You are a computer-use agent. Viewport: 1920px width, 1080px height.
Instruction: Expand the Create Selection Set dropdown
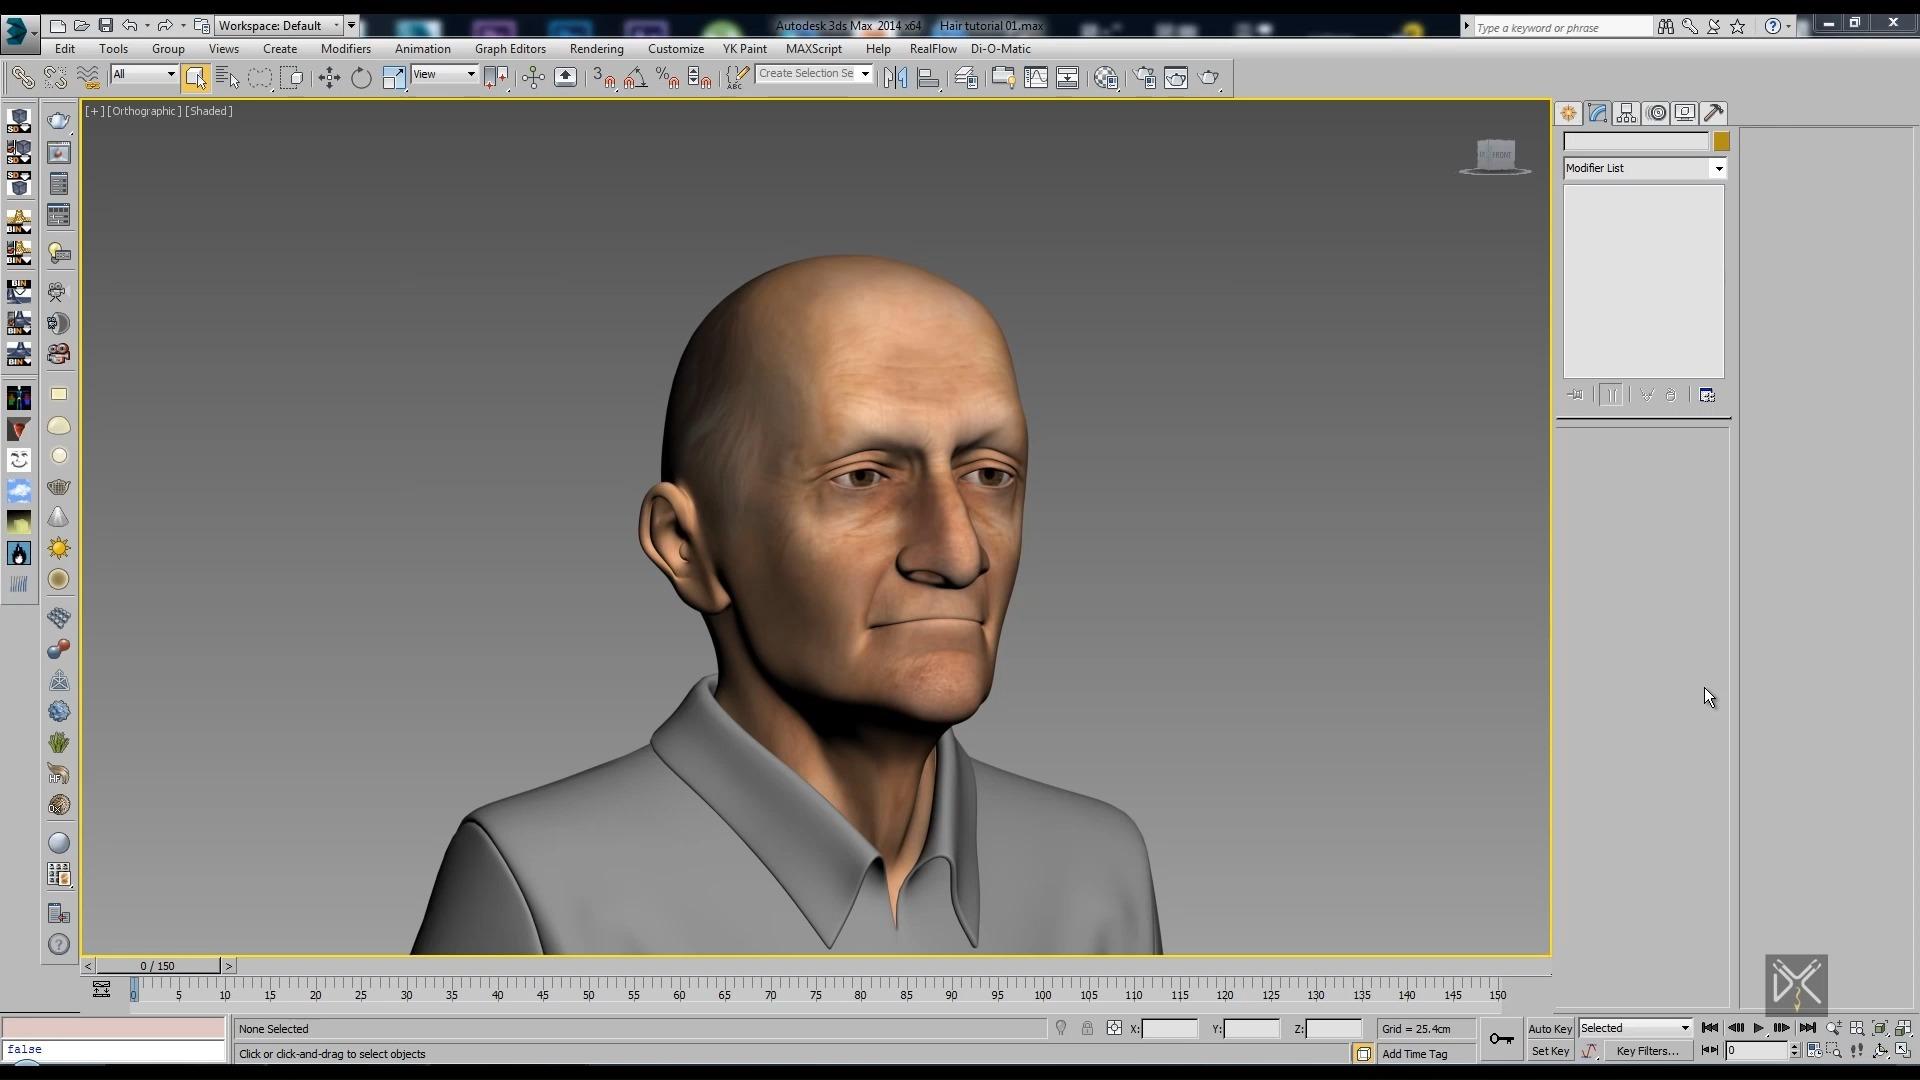click(x=865, y=73)
